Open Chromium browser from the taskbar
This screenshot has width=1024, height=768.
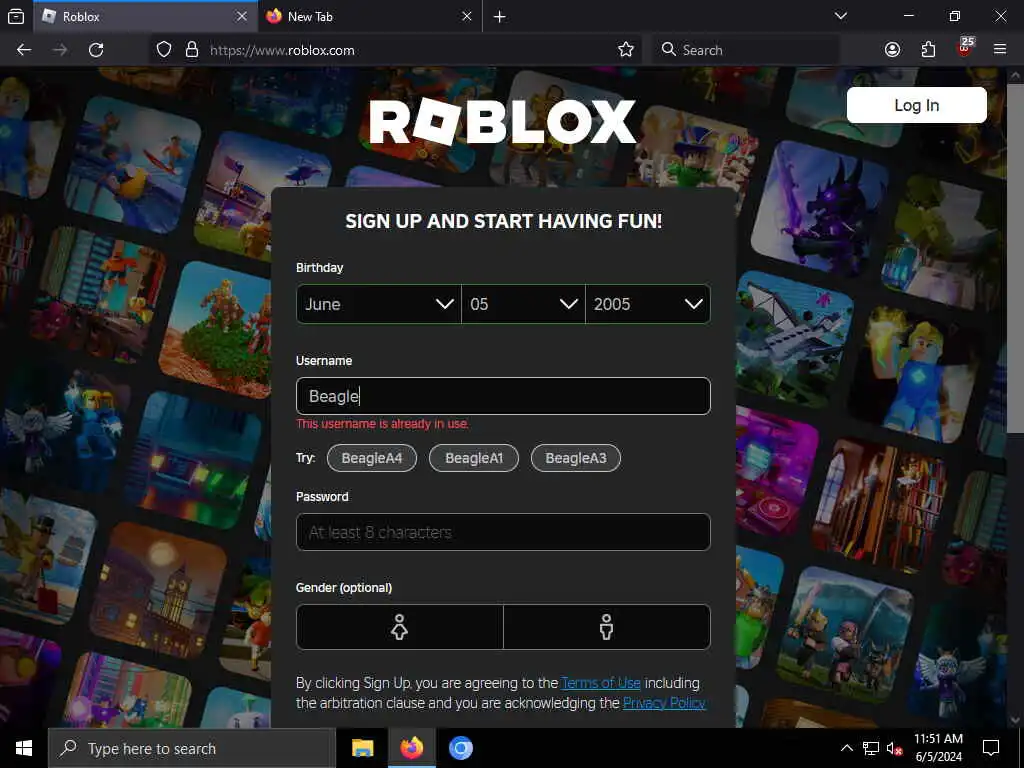pyautogui.click(x=460, y=748)
